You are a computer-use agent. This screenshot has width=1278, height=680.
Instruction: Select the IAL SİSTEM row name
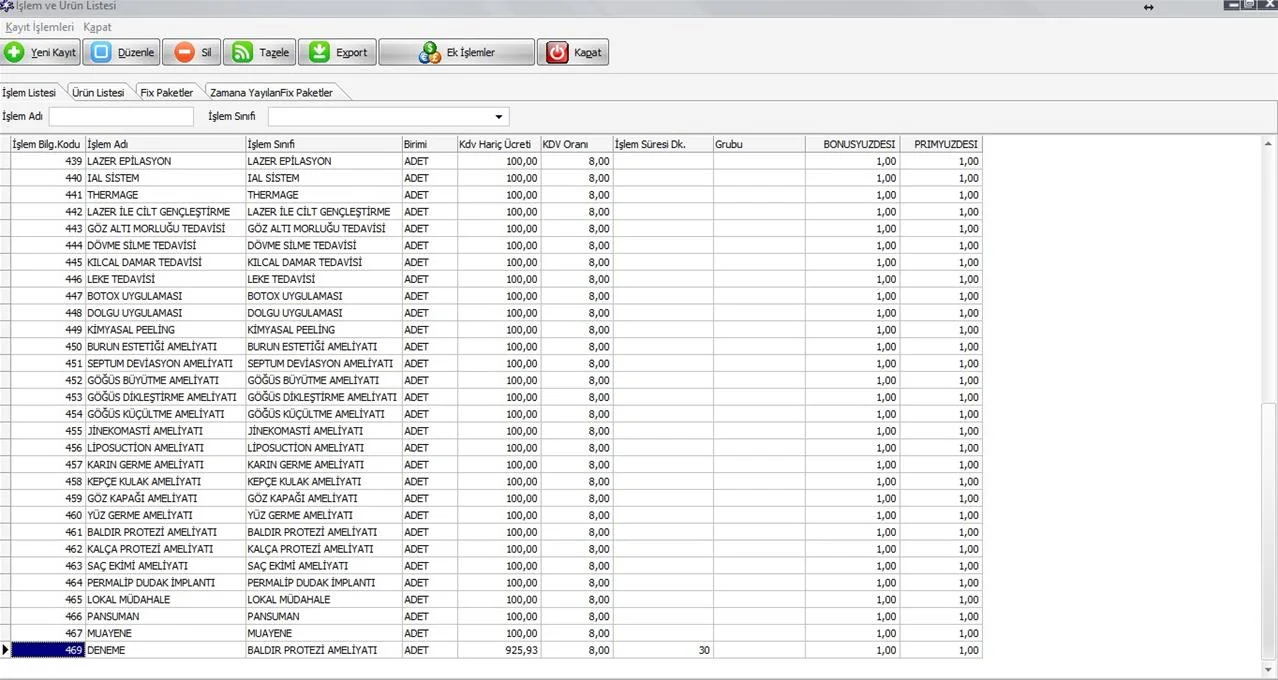(x=113, y=178)
